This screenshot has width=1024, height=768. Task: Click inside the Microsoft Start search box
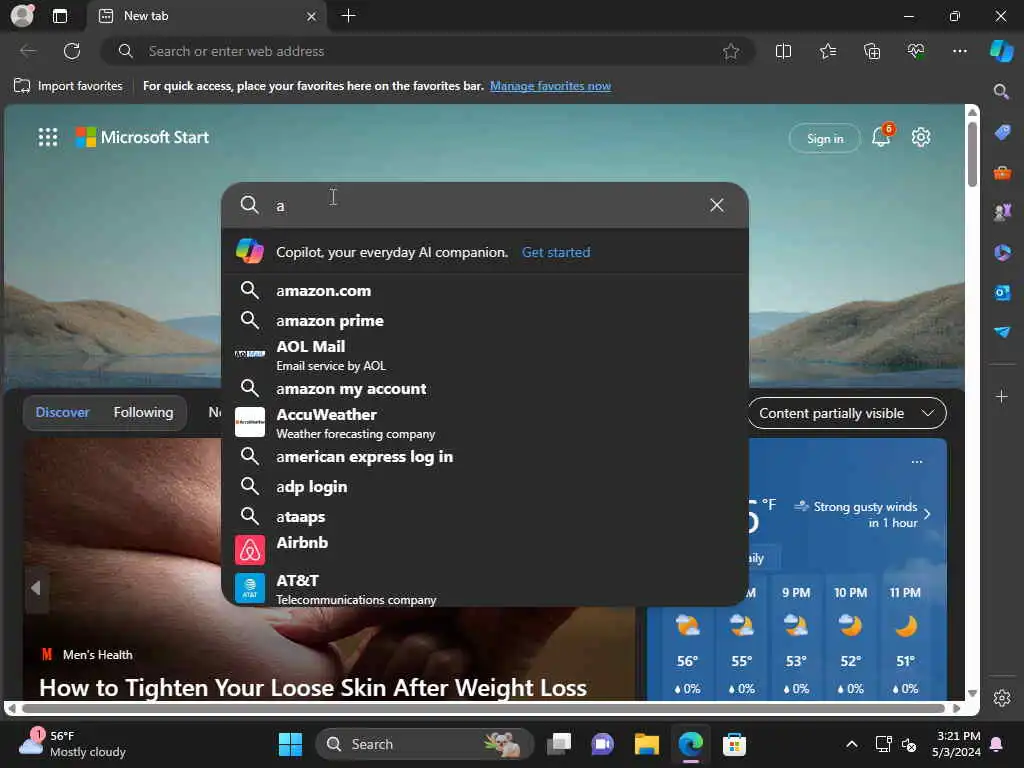pos(485,206)
